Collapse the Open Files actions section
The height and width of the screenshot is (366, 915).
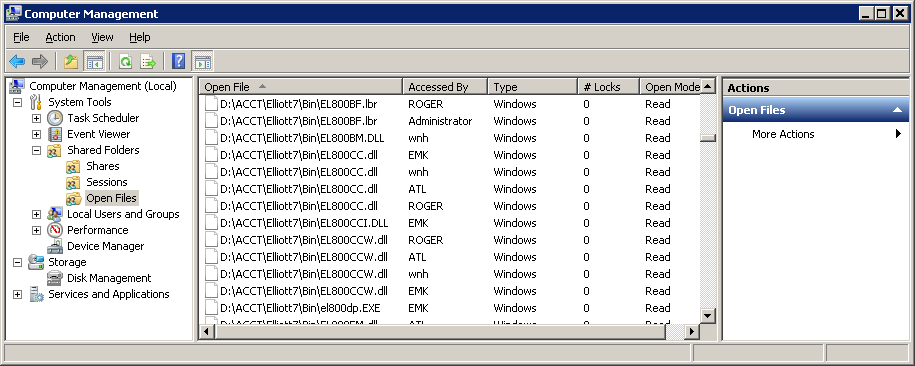click(896, 110)
